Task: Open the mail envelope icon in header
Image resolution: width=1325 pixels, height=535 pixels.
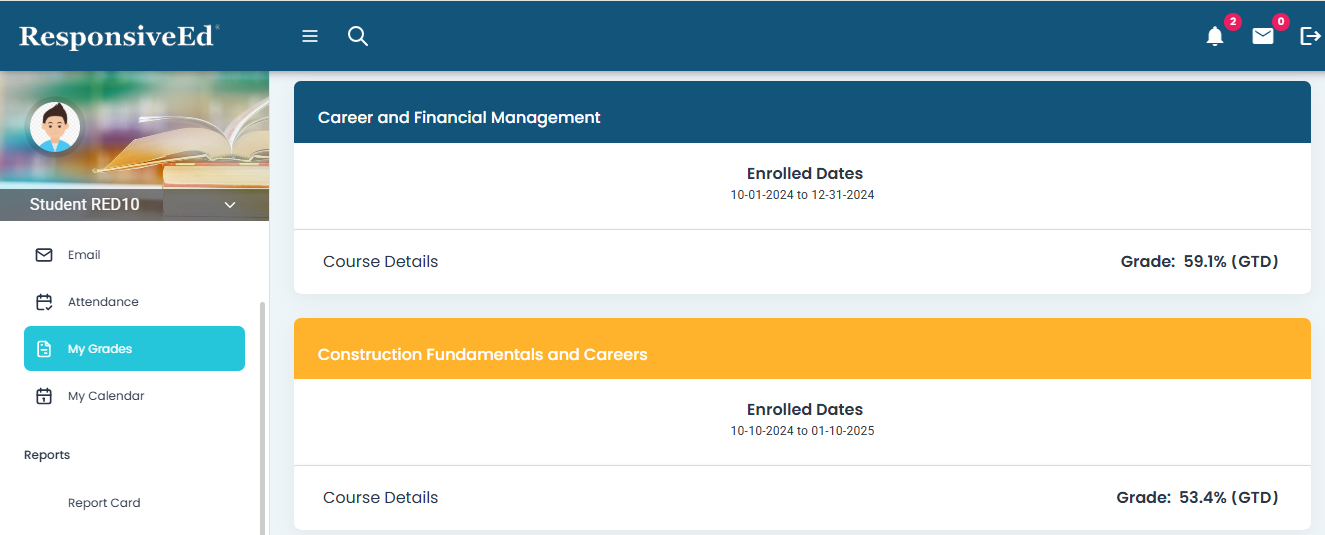Action: 1263,37
